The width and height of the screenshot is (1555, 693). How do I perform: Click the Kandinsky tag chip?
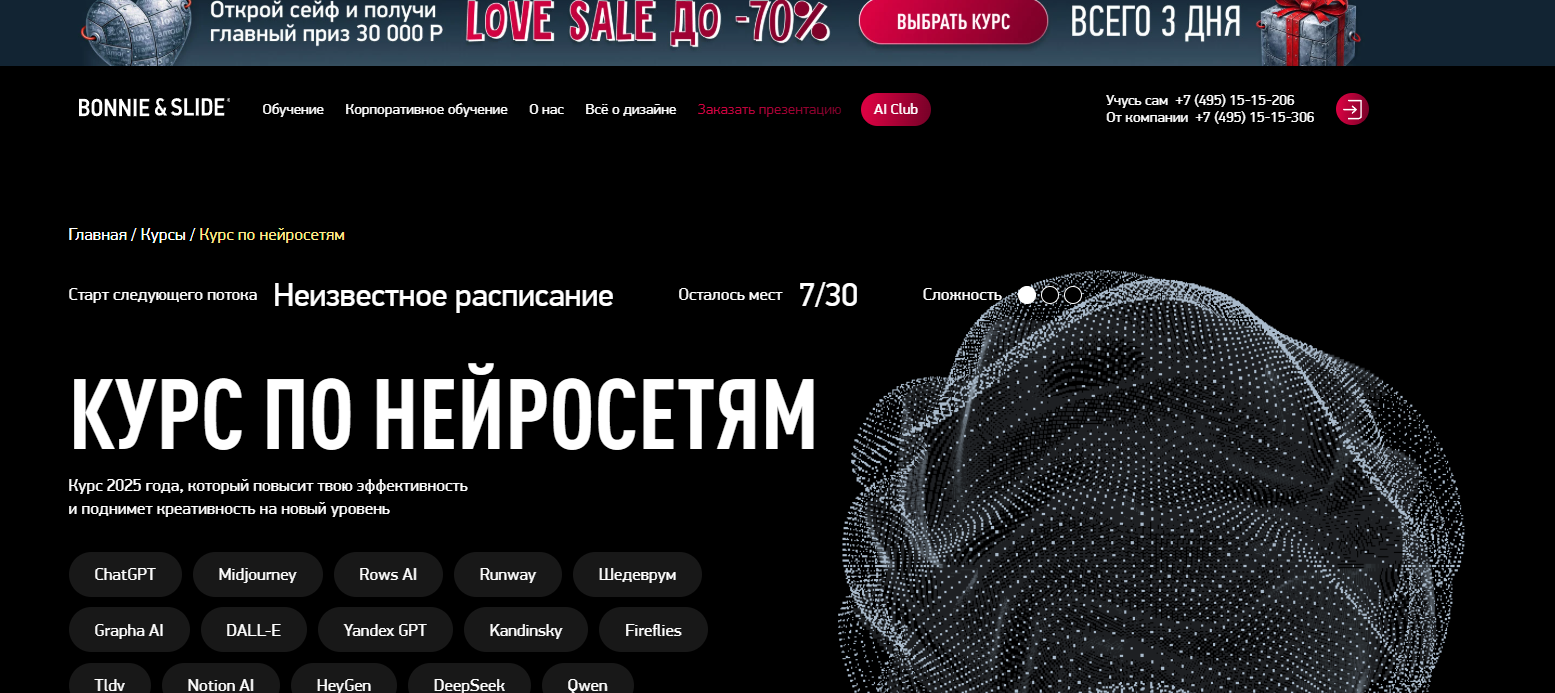[526, 631]
